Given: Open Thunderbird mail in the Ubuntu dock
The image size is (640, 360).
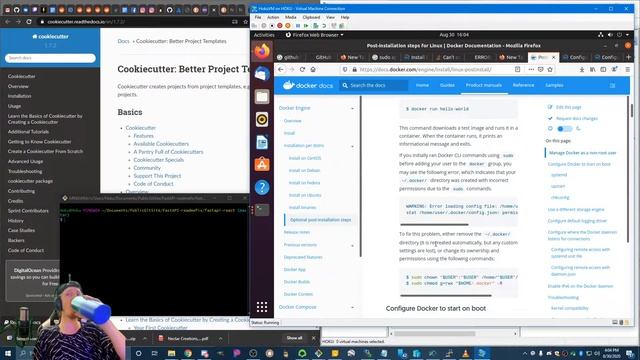Looking at the screenshot, I should (x=262, y=74).
